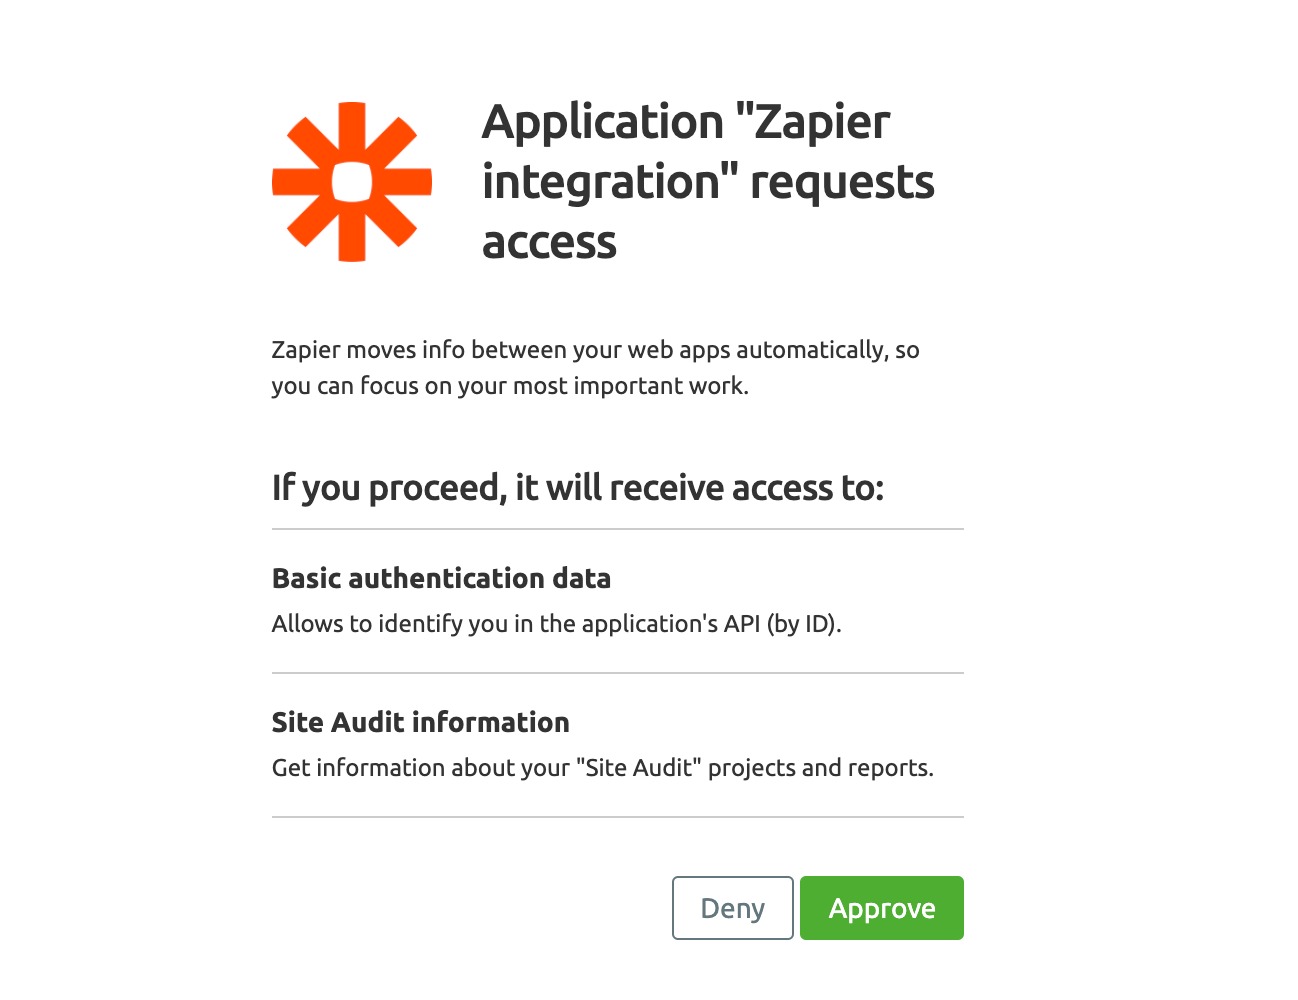Select the "Basic authentication data" permission heading
This screenshot has width=1298, height=1000.
click(441, 578)
